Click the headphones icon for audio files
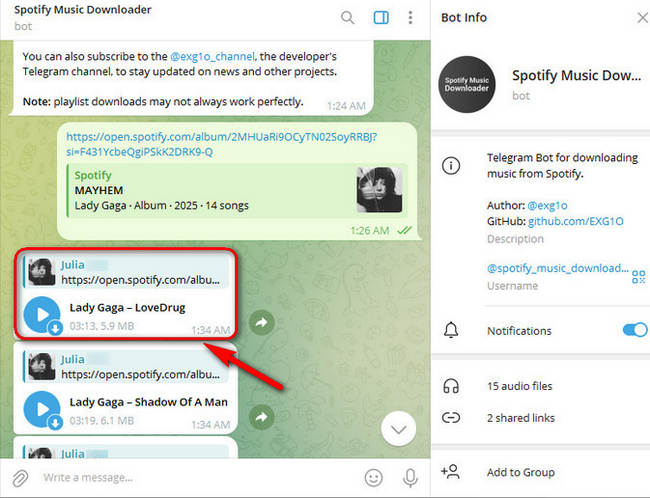The height and width of the screenshot is (498, 650). pyautogui.click(x=451, y=386)
